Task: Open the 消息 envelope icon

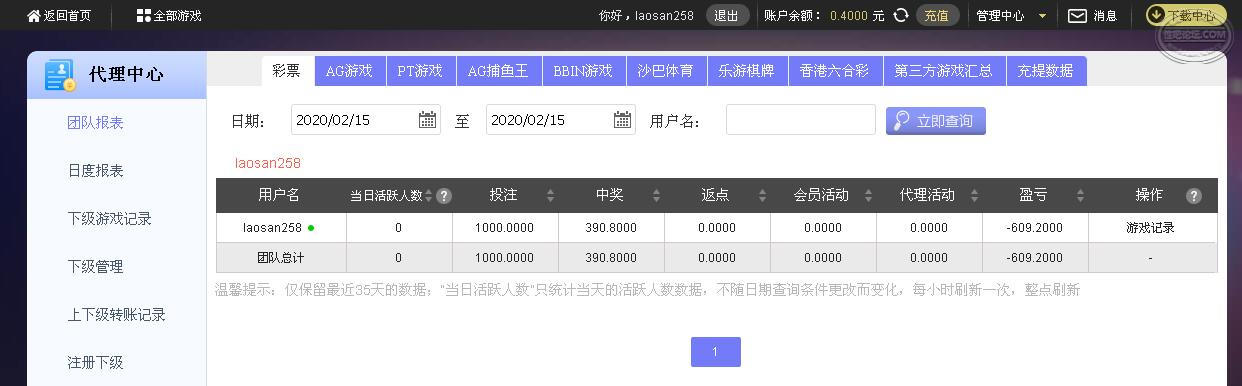Action: pos(1077,16)
